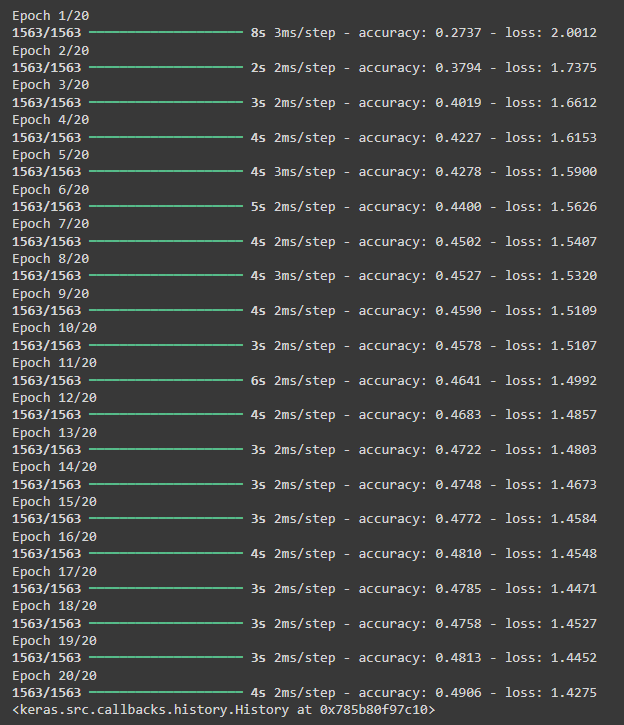Click the loss value 2.0012

click(x=574, y=33)
